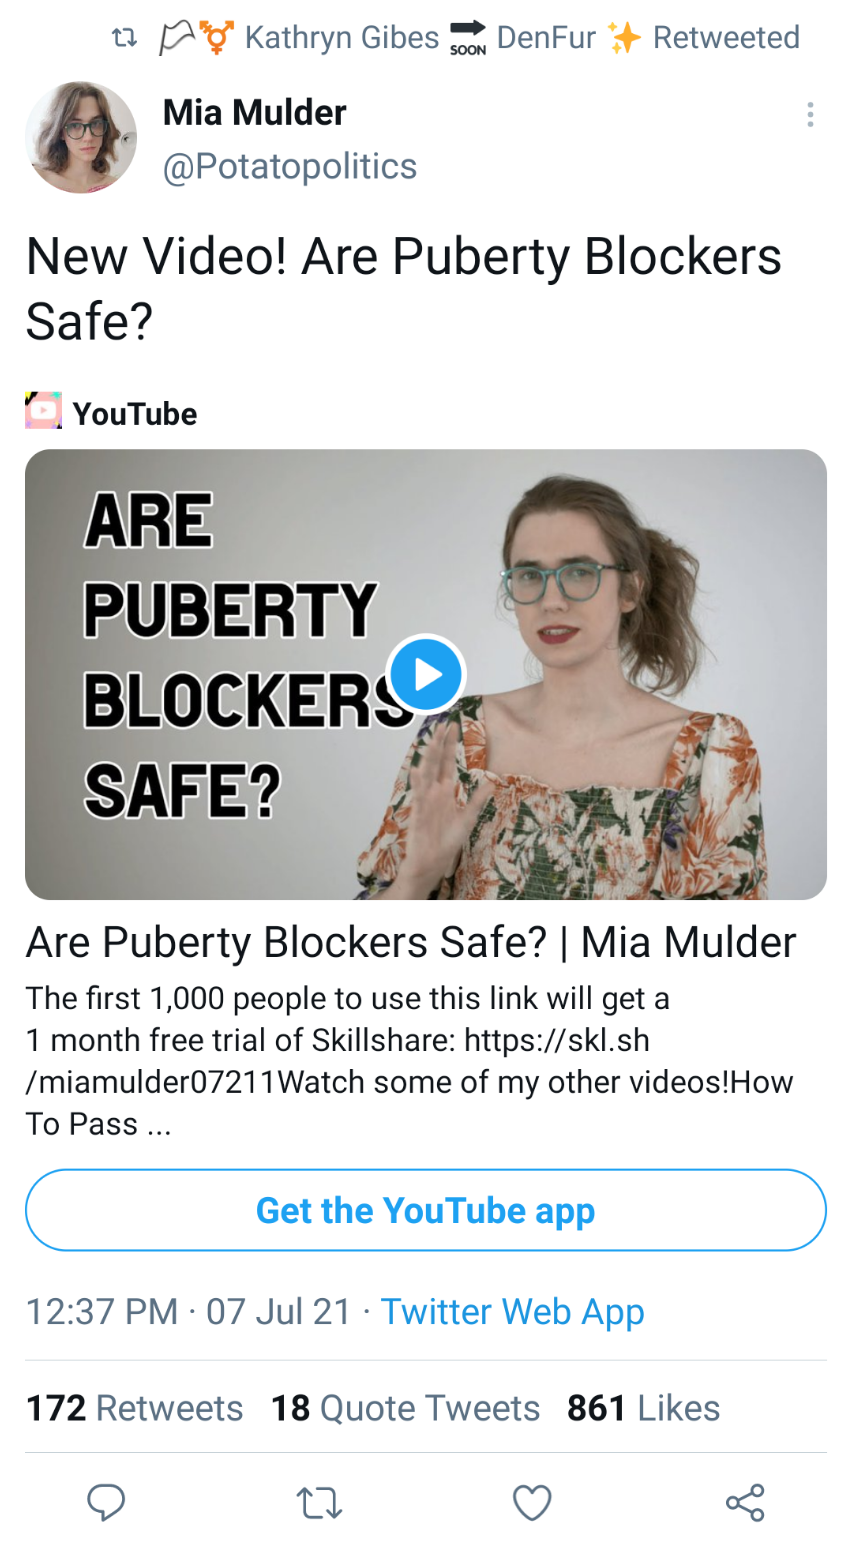Like the tweet with the heart icon
The height and width of the screenshot is (1543, 853).
pyautogui.click(x=532, y=1502)
